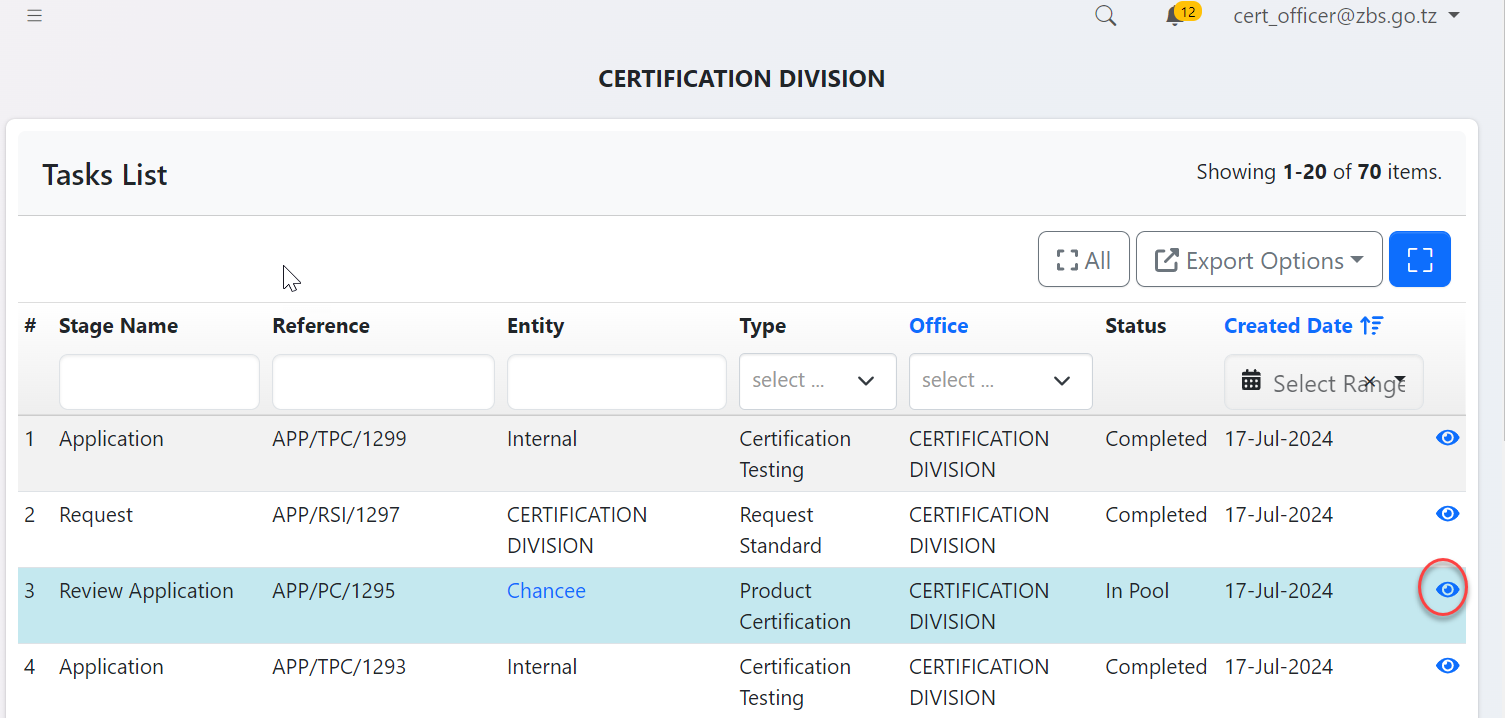Open the hamburger sidebar menu
Screen dimensions: 1505x718
click(34, 16)
